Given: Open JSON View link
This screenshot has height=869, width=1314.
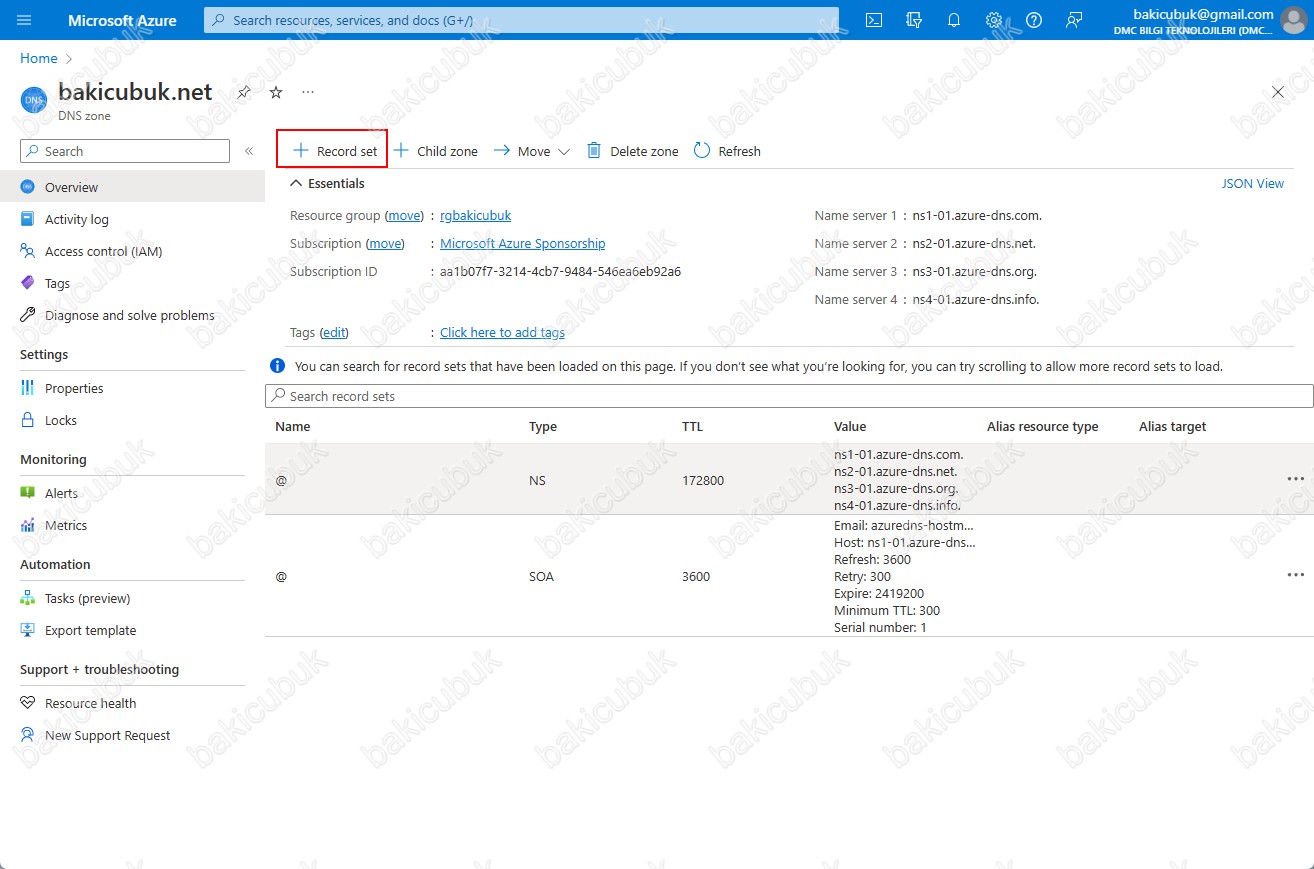Looking at the screenshot, I should 1253,183.
